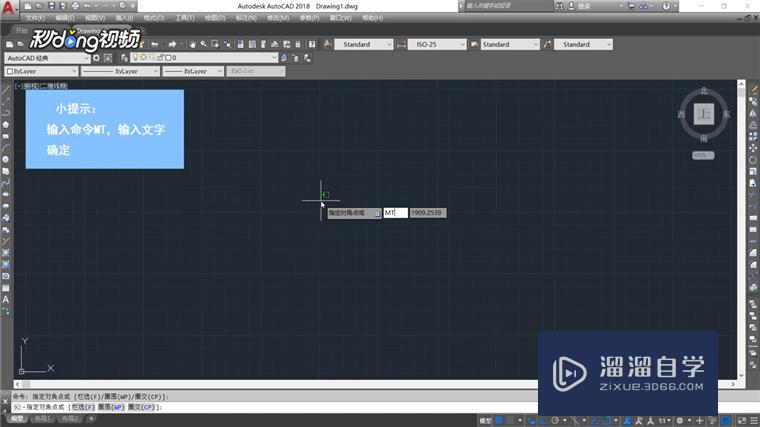Screen dimensions: 760x427
Task: Open the Multileader Style manager icon
Action: 547,45
